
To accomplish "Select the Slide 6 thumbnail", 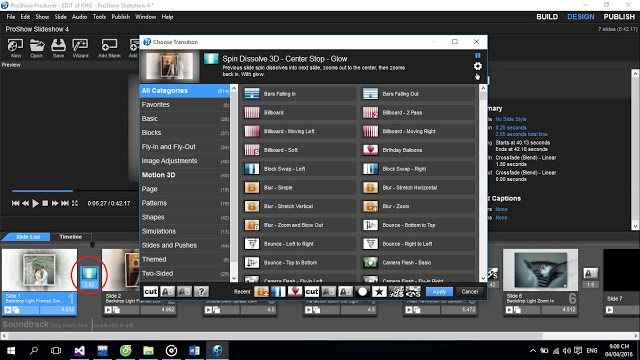I will [x=540, y=270].
